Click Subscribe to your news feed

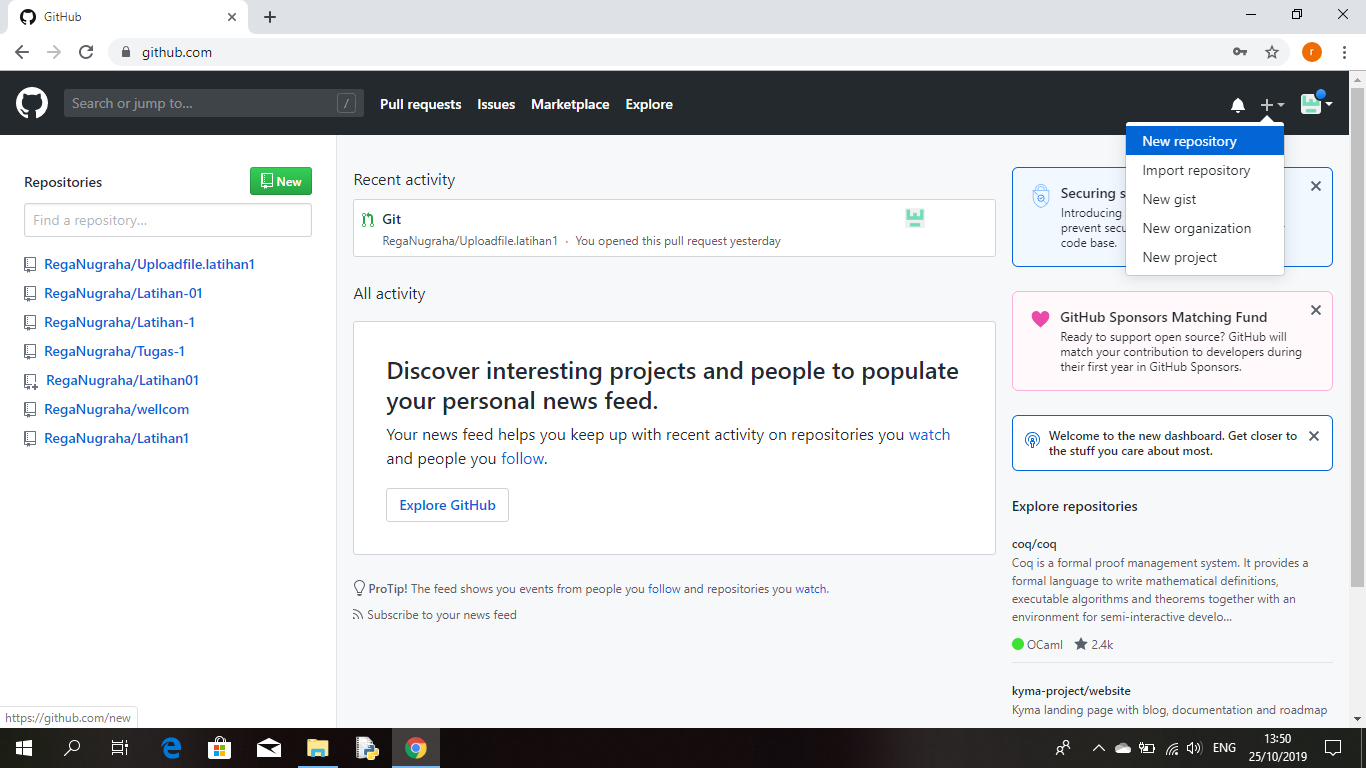point(442,615)
